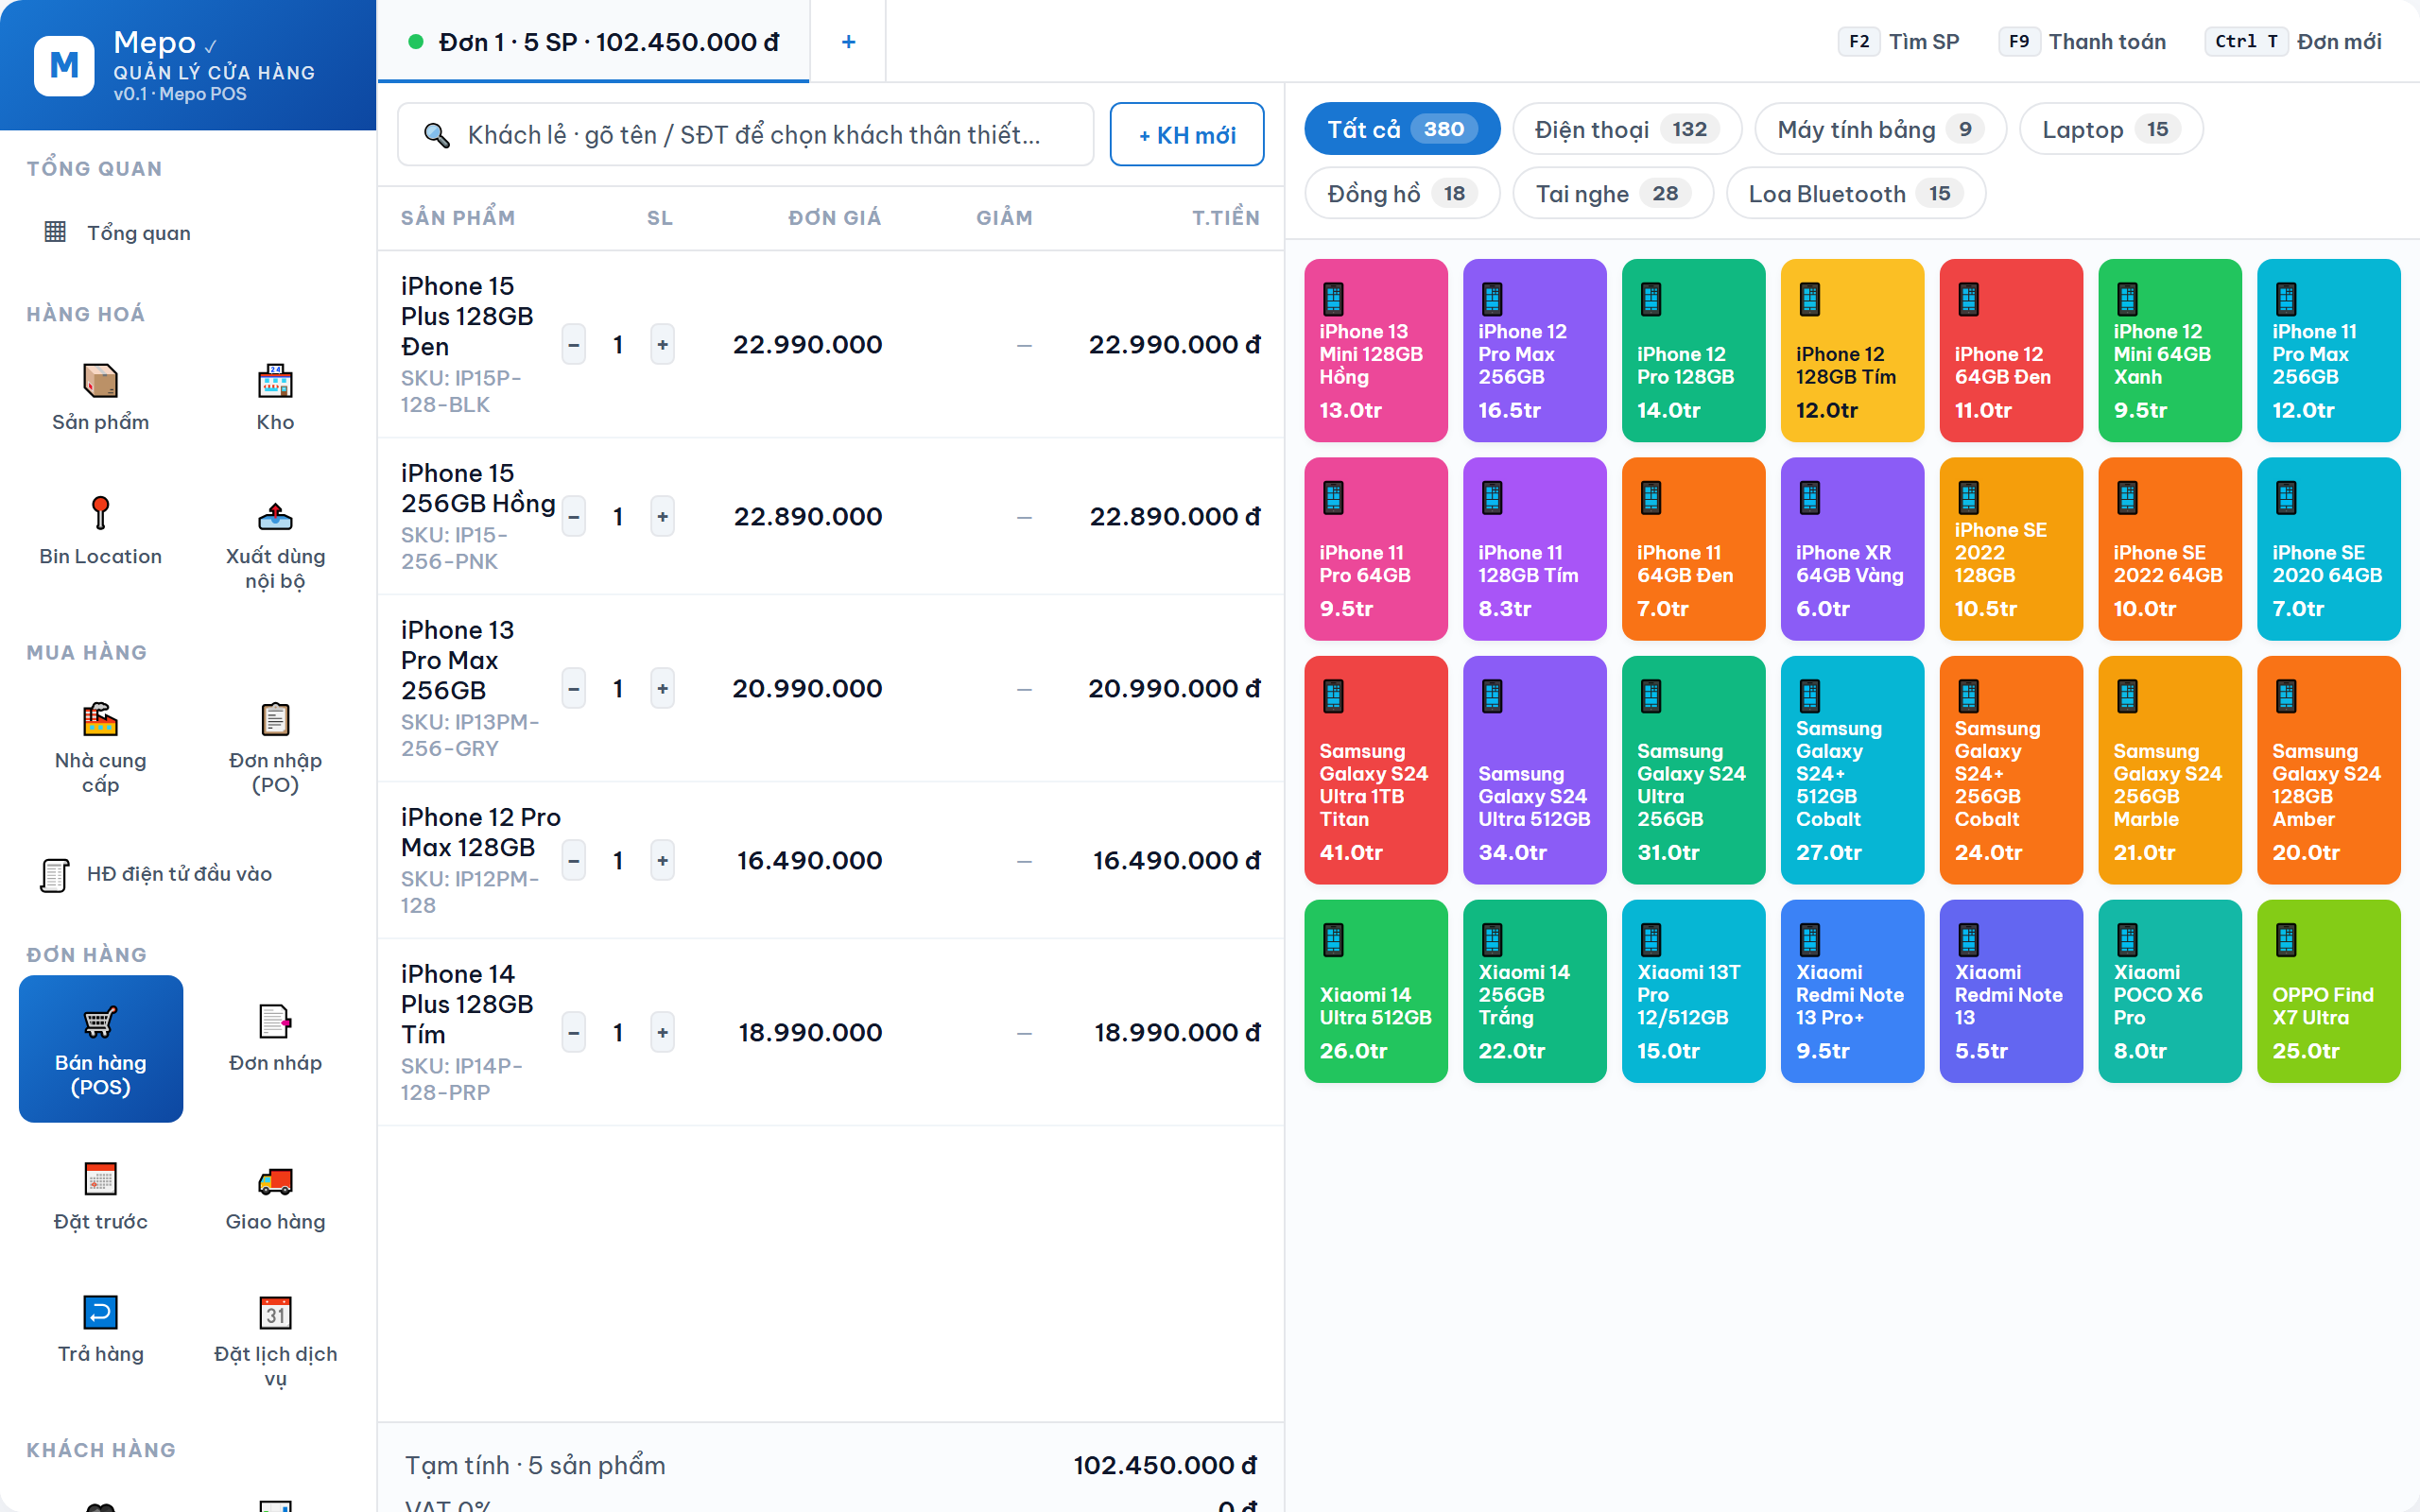Filter products by Điện thoại category

pyautogui.click(x=1627, y=129)
